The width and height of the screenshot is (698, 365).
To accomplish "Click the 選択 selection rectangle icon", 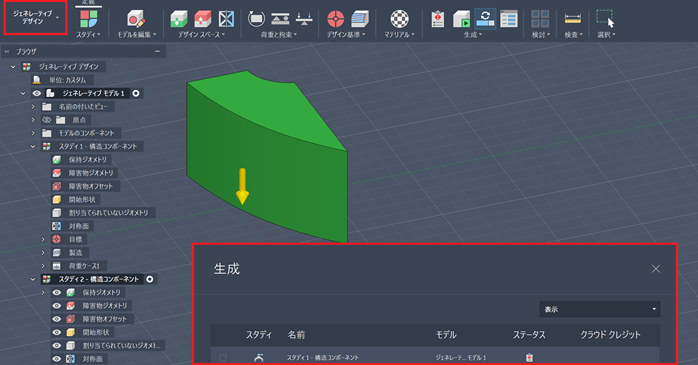I will (x=605, y=19).
